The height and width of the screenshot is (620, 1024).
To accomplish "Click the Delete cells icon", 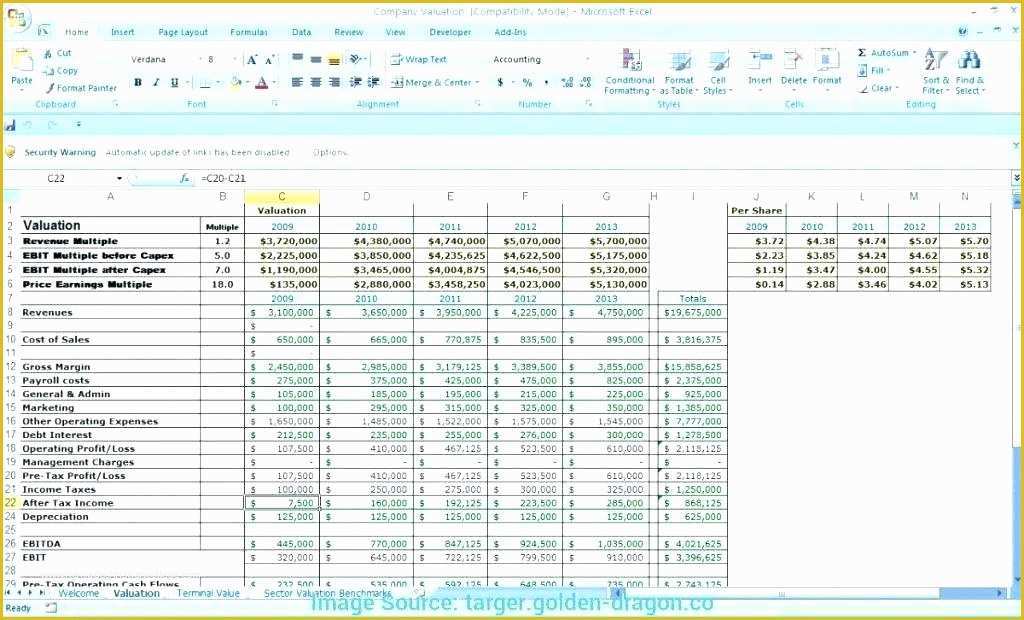I will (794, 60).
